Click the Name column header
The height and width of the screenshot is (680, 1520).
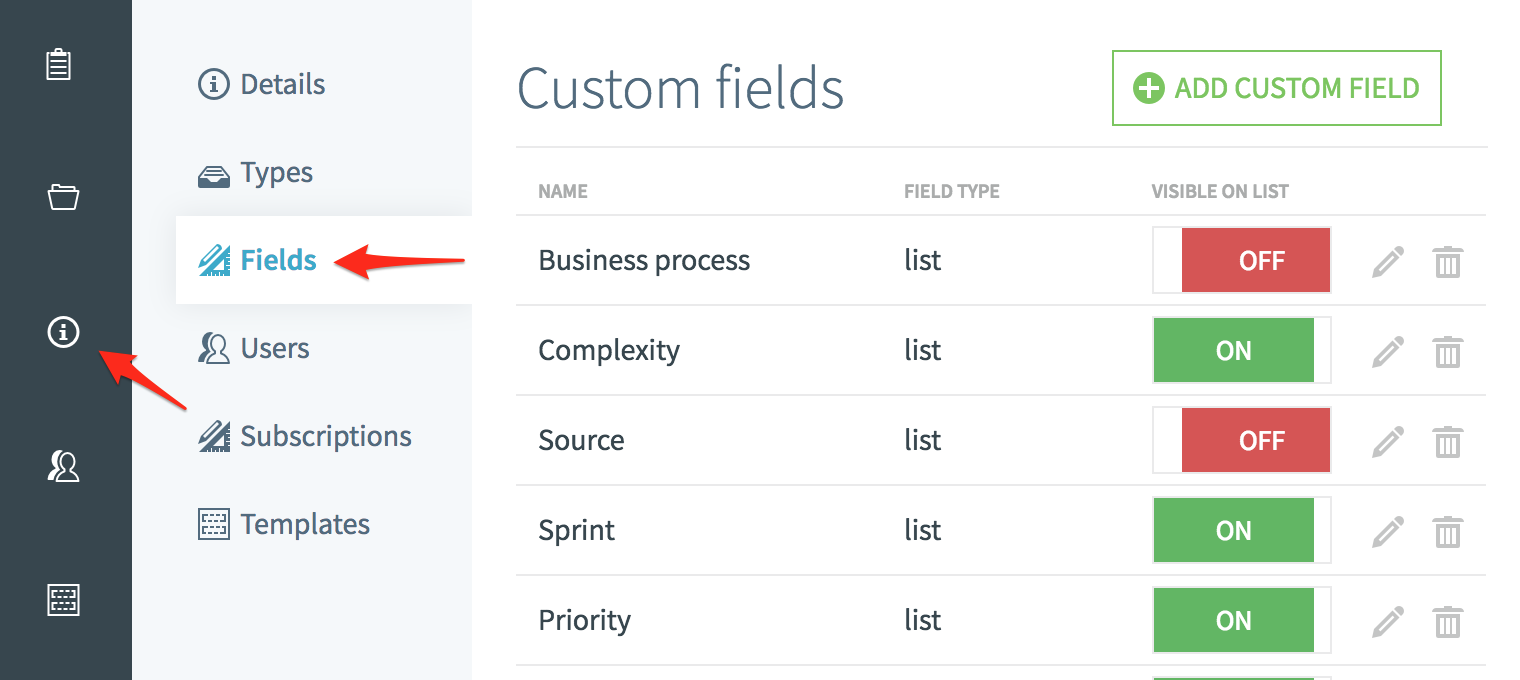pyautogui.click(x=563, y=191)
